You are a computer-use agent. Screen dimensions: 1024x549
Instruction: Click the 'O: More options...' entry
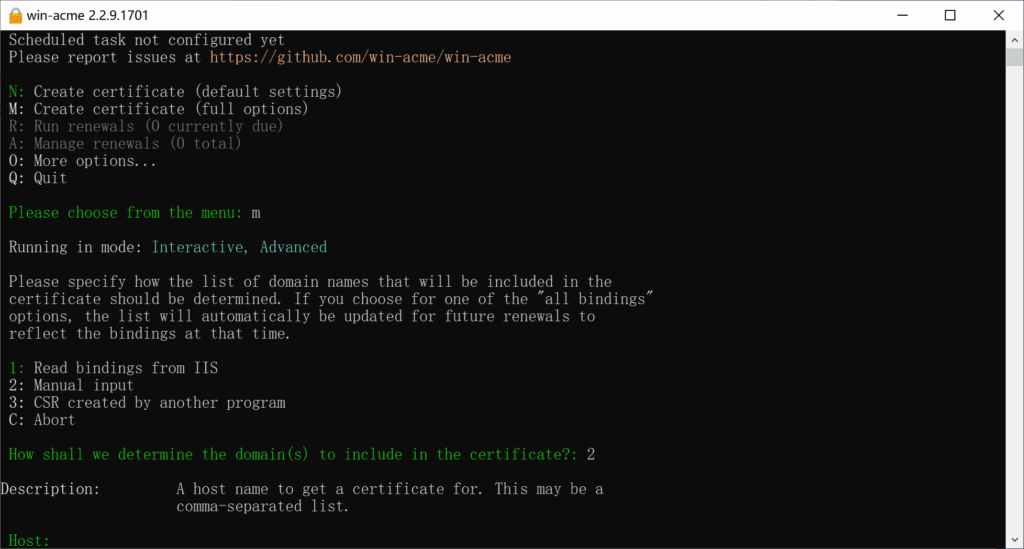tap(83, 161)
